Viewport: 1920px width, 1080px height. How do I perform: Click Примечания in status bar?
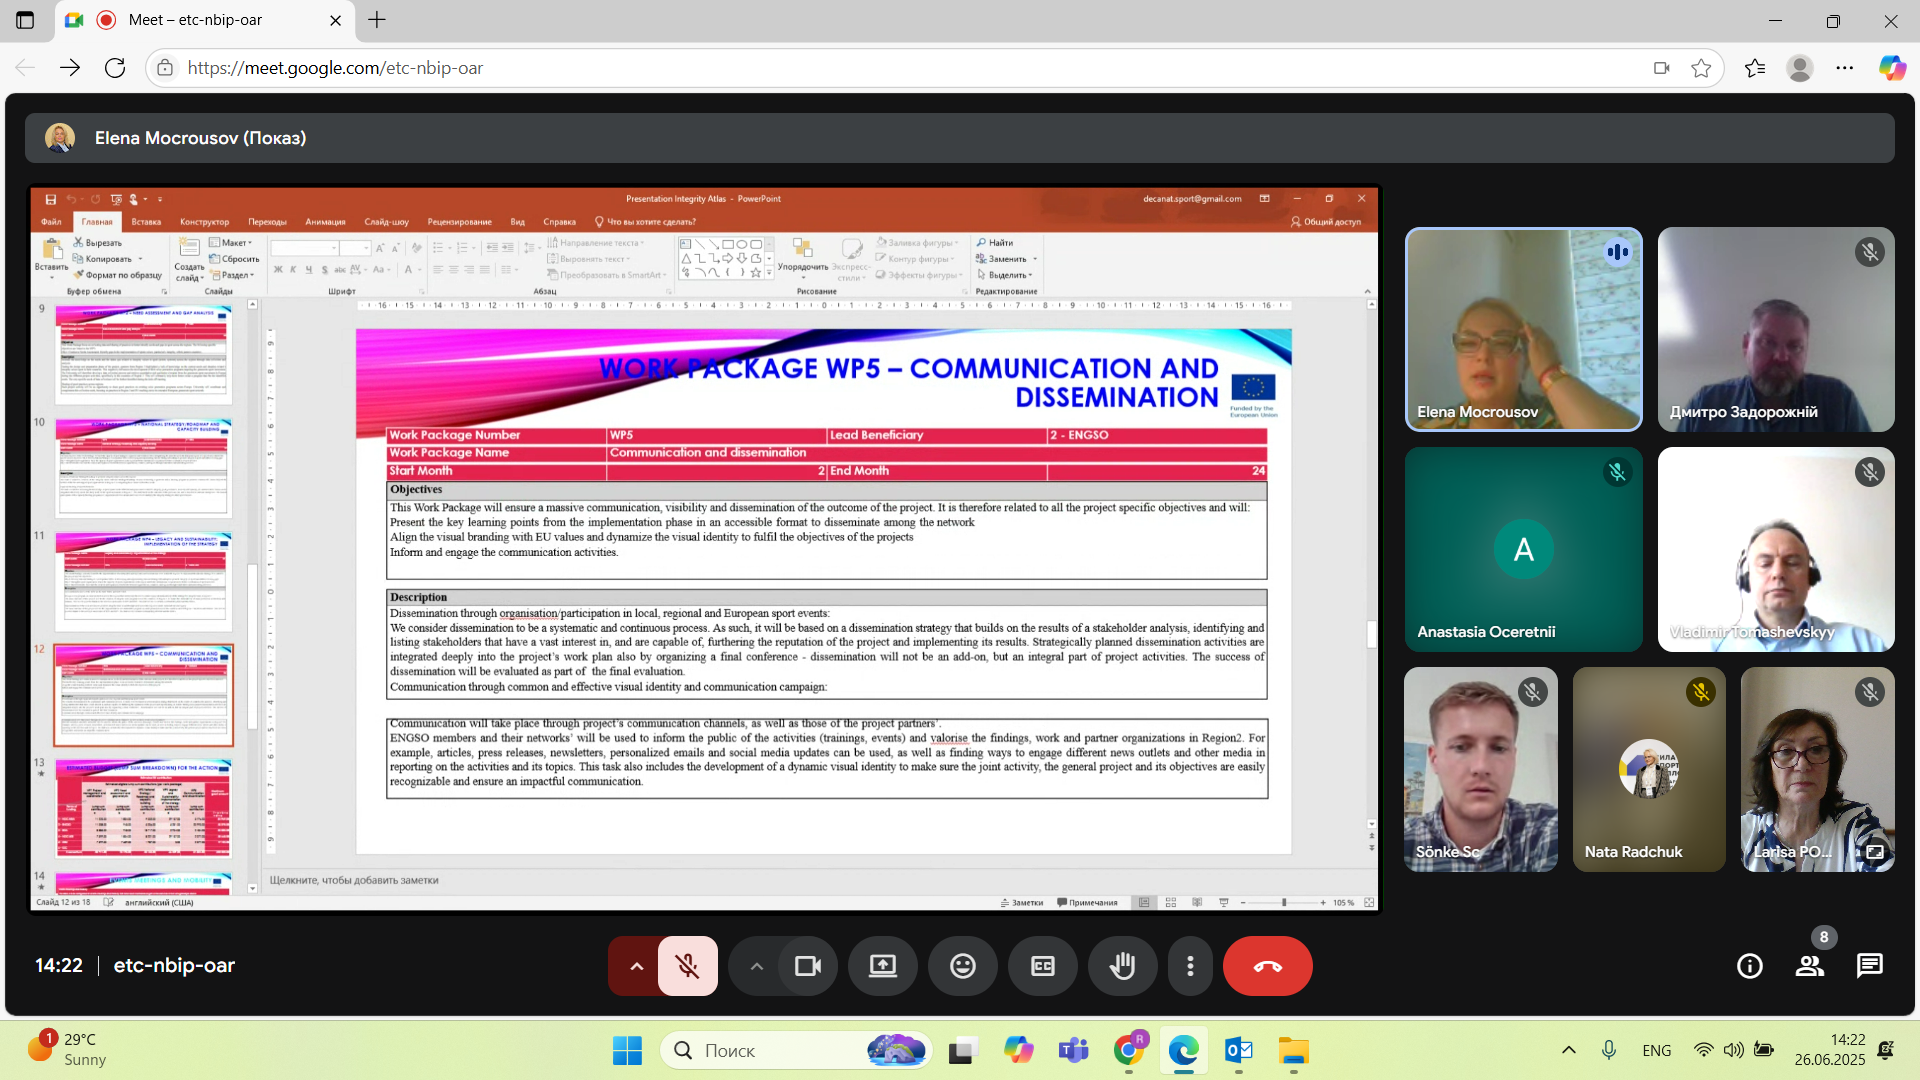point(1087,902)
